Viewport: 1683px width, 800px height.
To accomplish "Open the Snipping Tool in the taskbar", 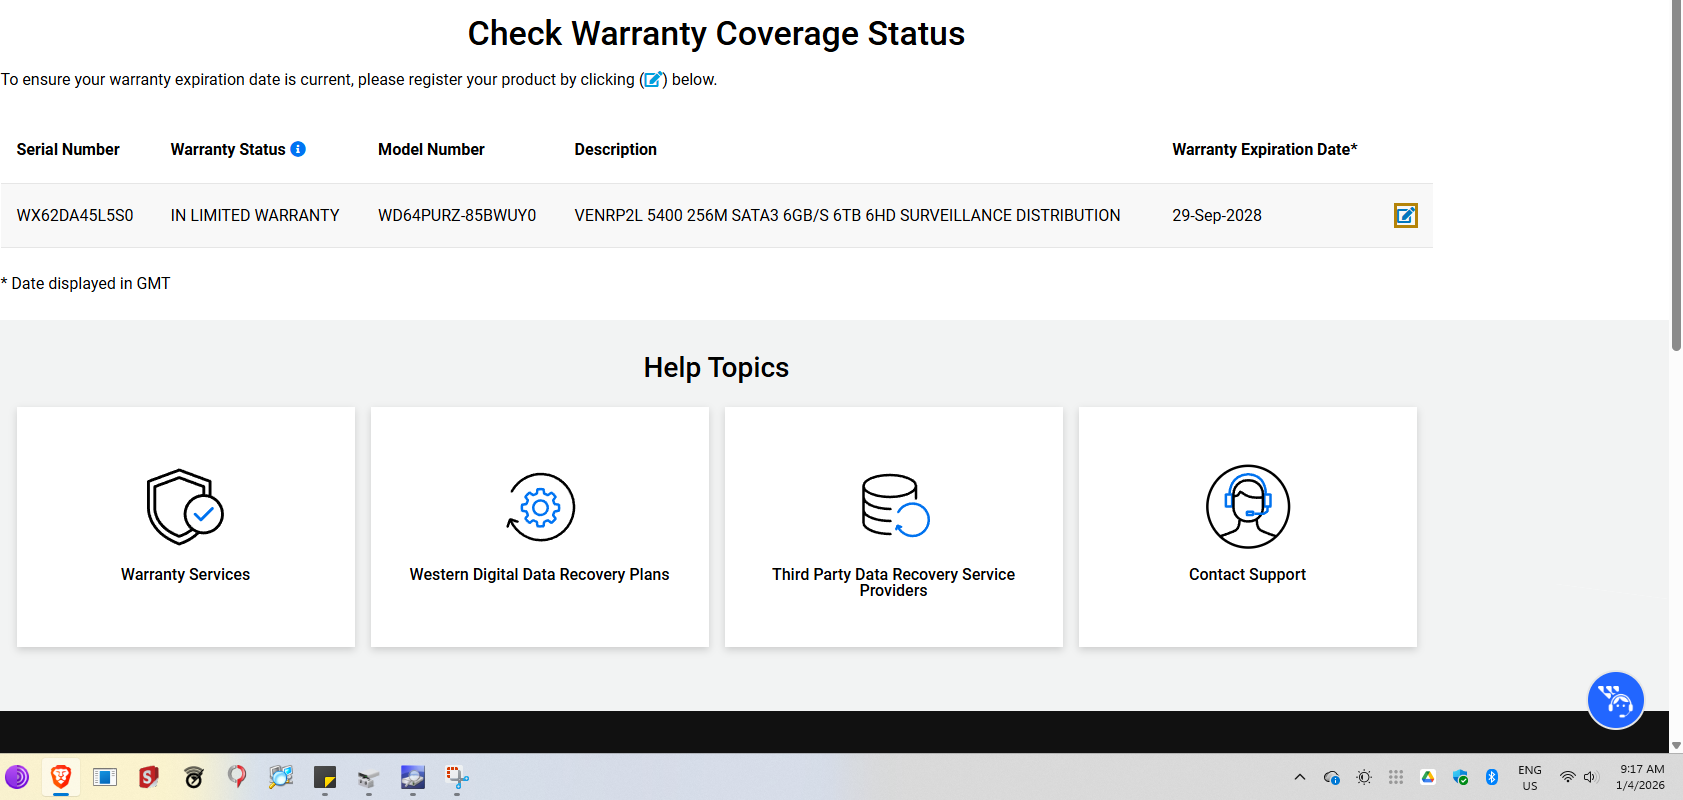I will point(457,777).
